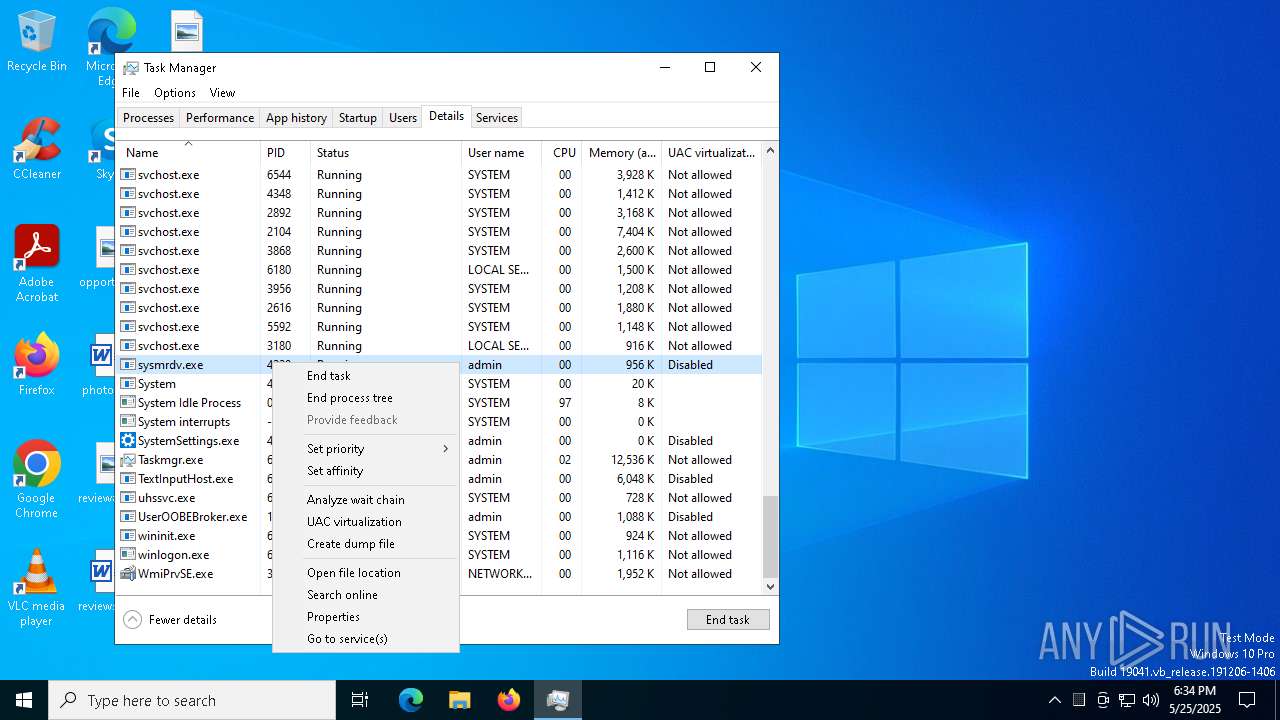1280x720 pixels.
Task: Click the winlogon.exe process icon
Action: (x=128, y=555)
